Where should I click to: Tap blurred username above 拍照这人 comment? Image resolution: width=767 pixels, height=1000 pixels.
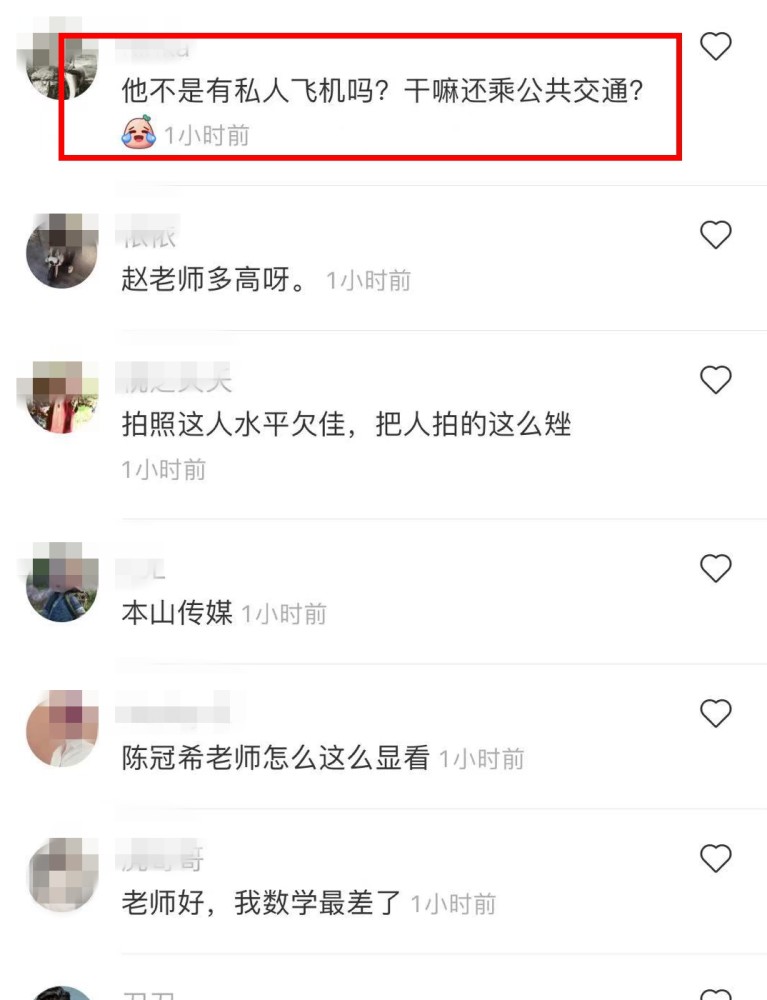click(x=174, y=379)
